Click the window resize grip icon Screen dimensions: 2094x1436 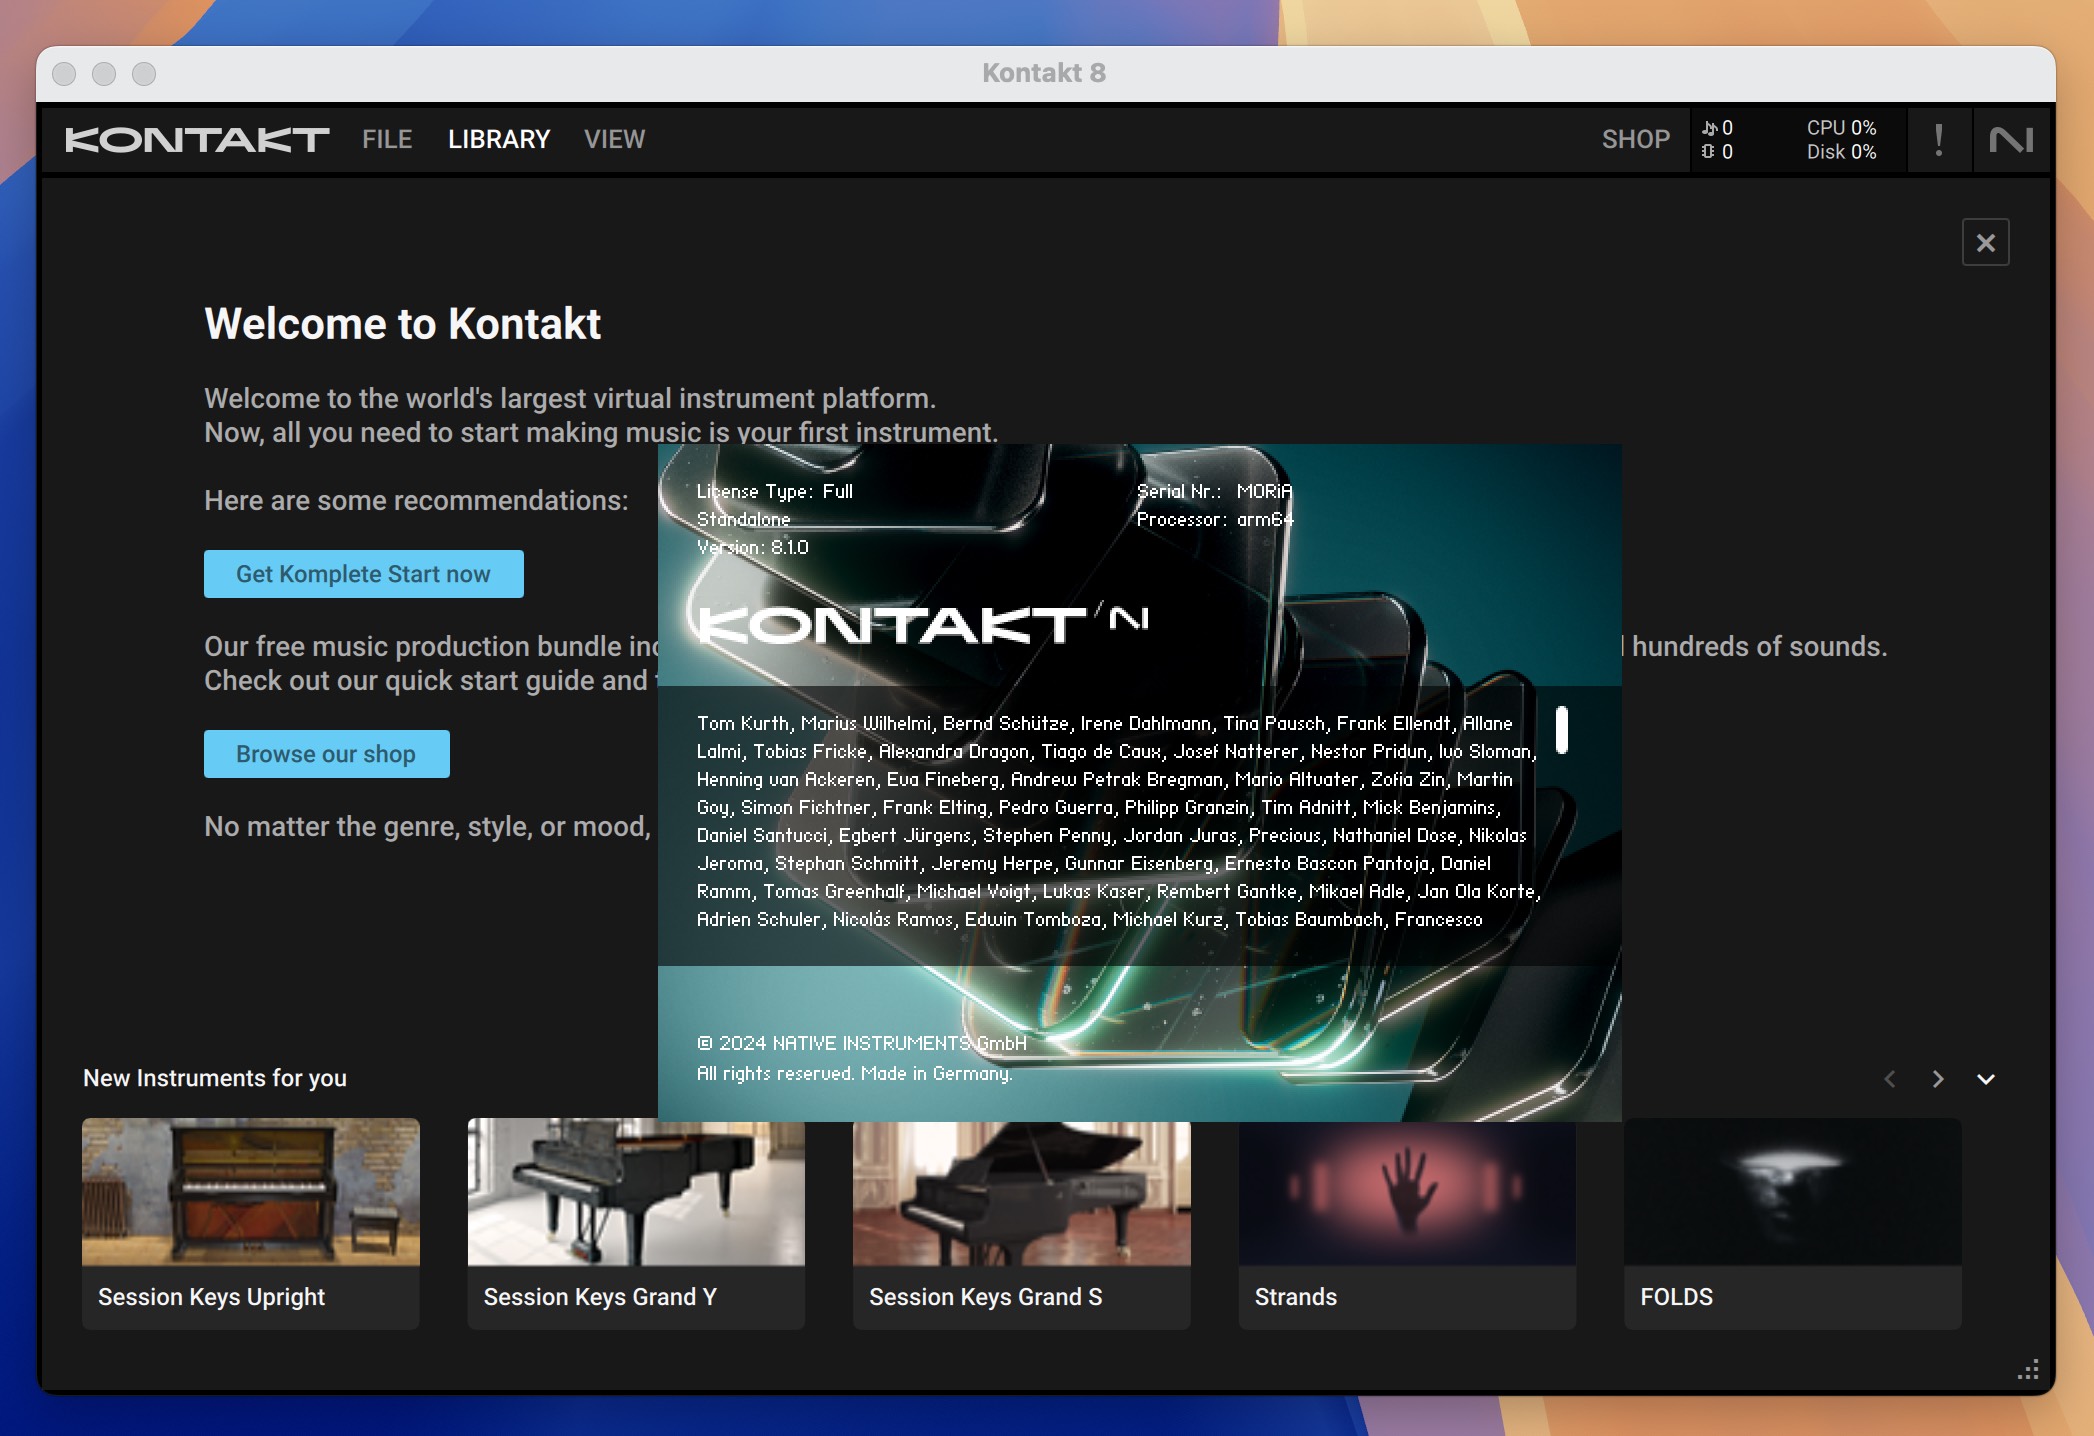coord(2028,1371)
